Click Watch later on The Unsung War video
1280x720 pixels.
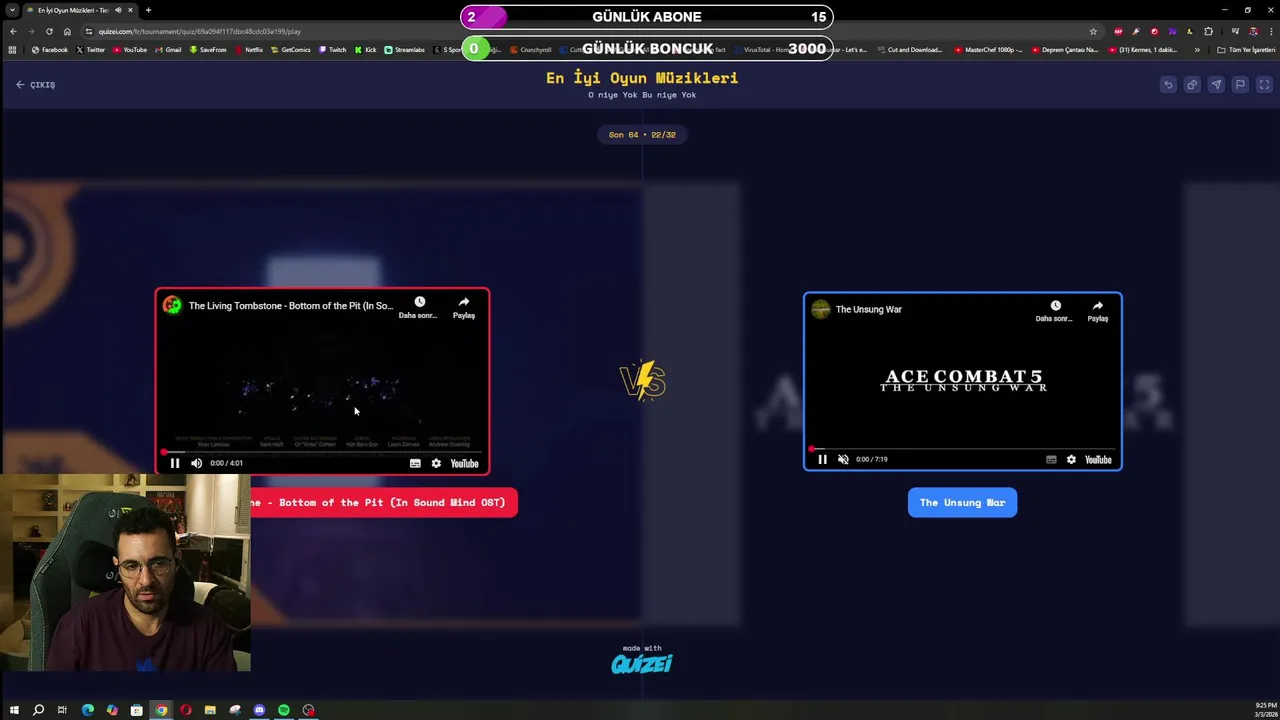pyautogui.click(x=1055, y=311)
